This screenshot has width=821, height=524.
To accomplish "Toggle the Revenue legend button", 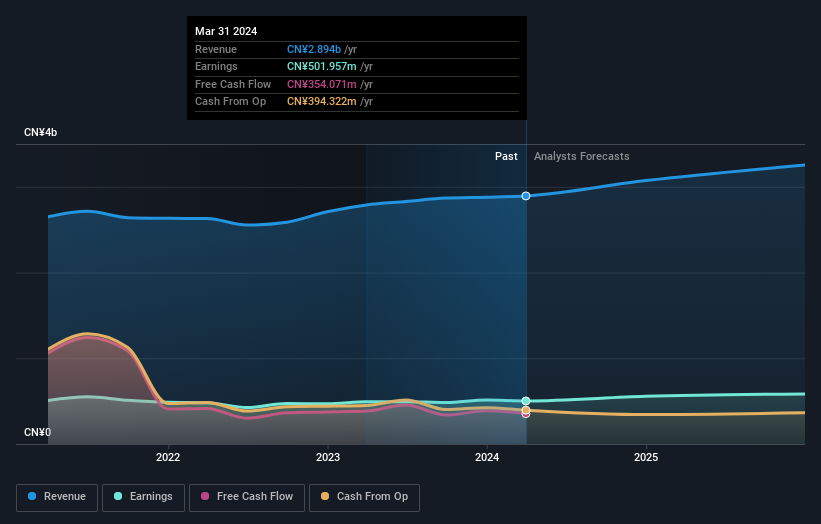I will point(57,497).
